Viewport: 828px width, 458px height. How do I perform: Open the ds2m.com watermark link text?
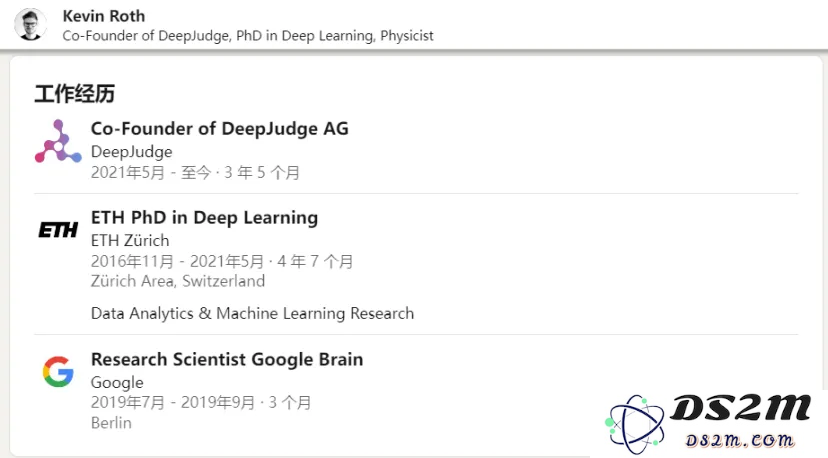point(739,440)
